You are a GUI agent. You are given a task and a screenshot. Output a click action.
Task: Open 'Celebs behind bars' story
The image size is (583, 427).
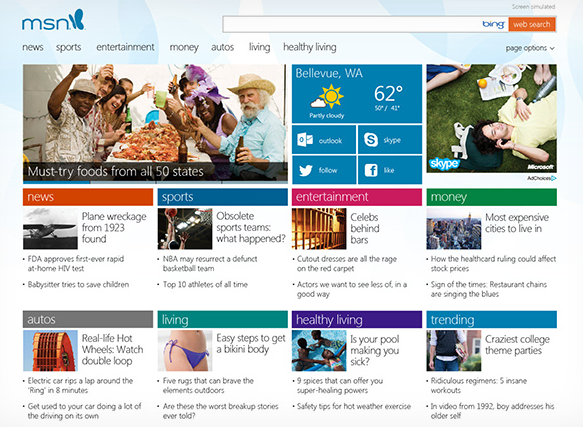tap(364, 228)
